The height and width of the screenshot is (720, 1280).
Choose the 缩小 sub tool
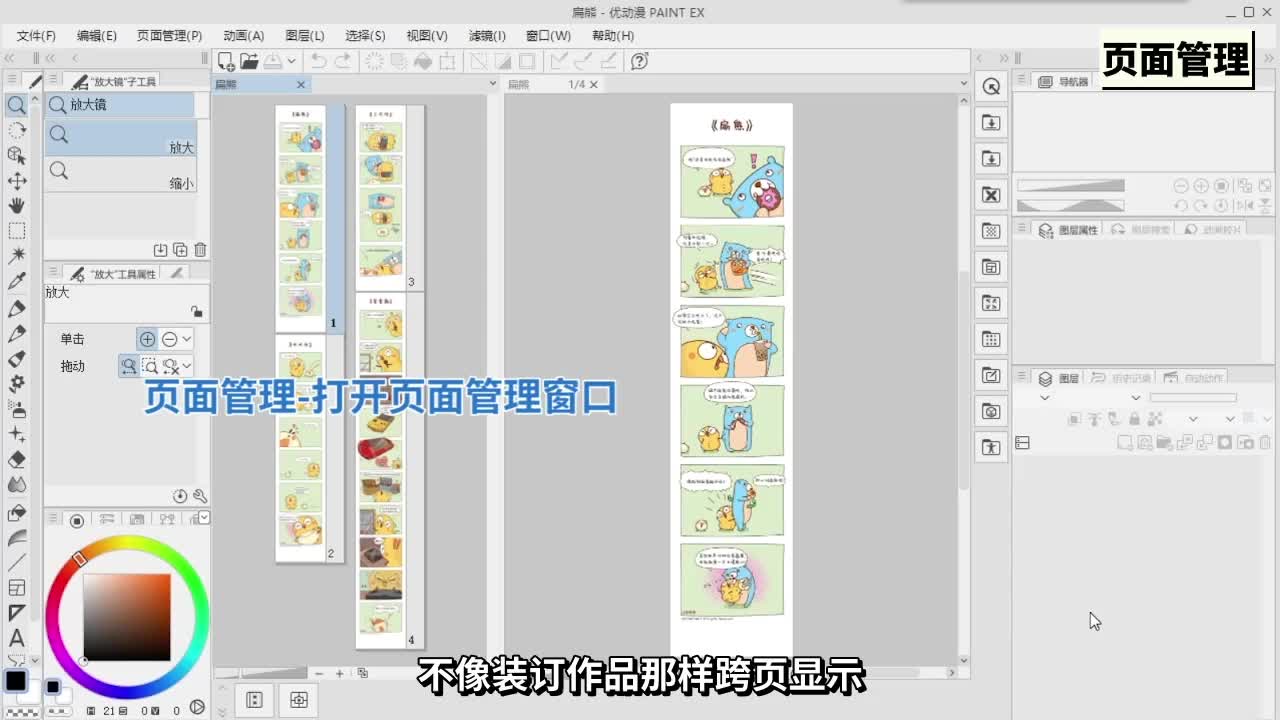point(120,175)
